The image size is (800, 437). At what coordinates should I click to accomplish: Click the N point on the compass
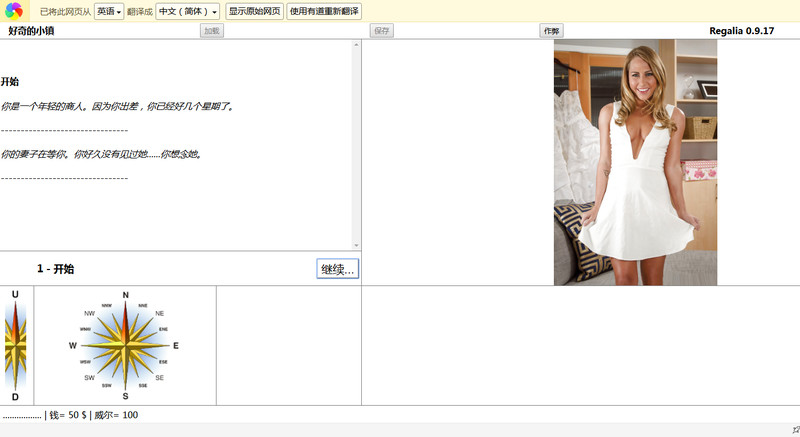(x=125, y=296)
